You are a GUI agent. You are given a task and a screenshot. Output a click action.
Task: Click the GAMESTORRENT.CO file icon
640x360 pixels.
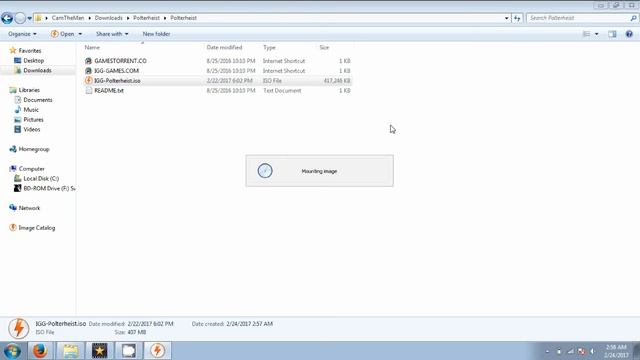click(x=89, y=61)
